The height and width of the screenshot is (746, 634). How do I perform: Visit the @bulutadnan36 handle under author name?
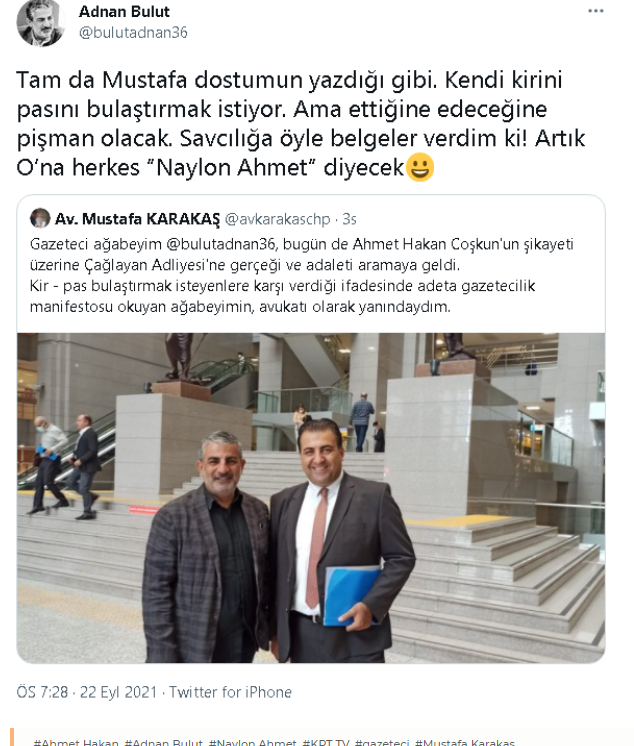133,32
